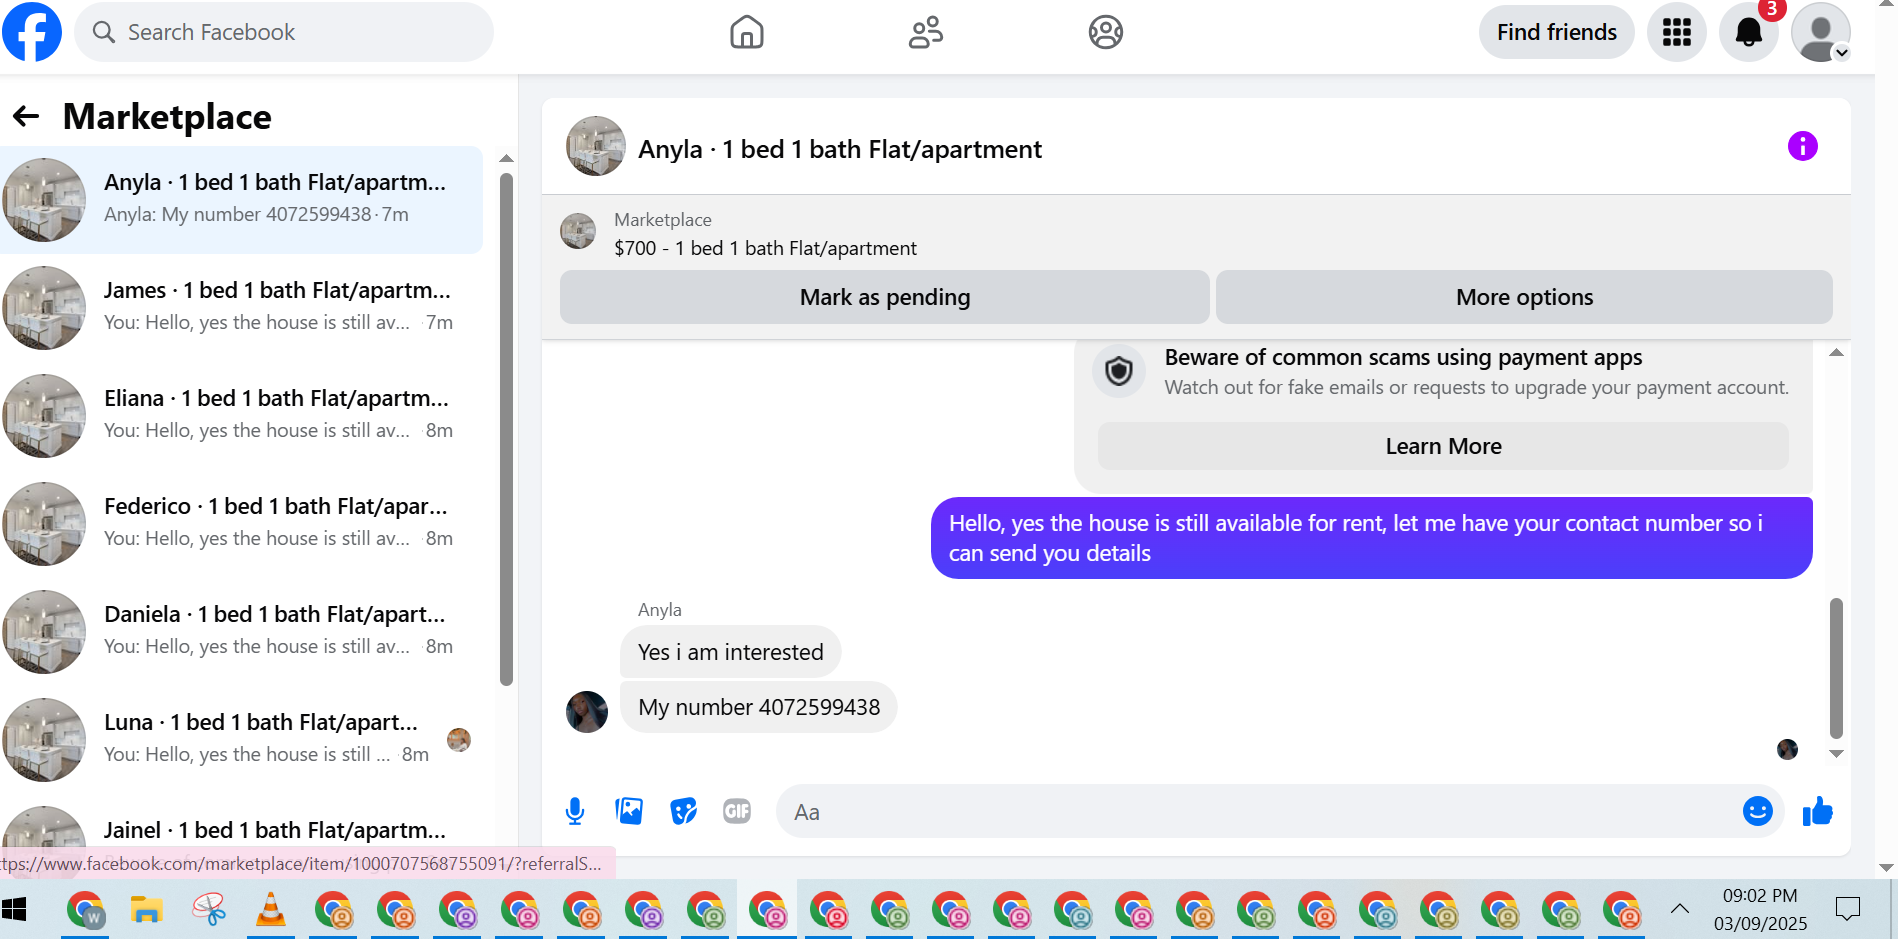Open the Windows notification center
The image size is (1898, 939).
click(x=1847, y=909)
